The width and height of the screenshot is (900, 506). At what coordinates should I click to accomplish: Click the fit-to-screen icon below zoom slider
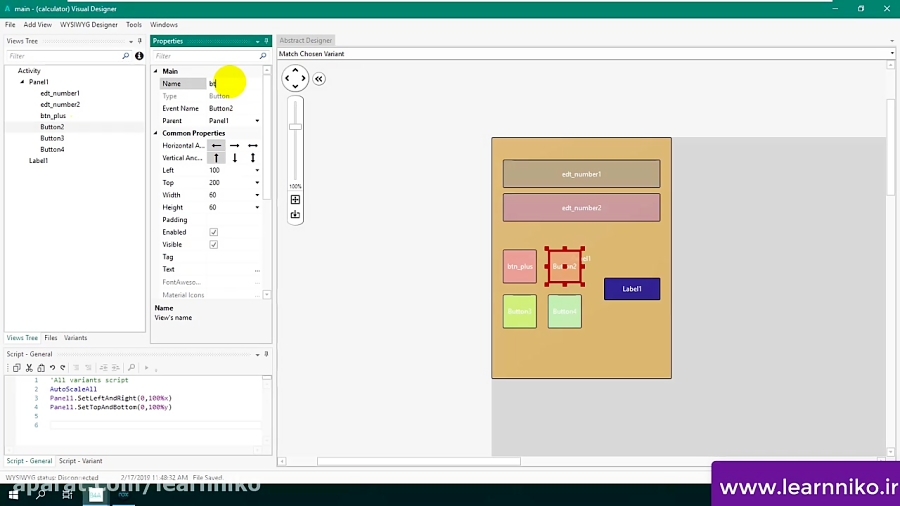click(x=295, y=200)
